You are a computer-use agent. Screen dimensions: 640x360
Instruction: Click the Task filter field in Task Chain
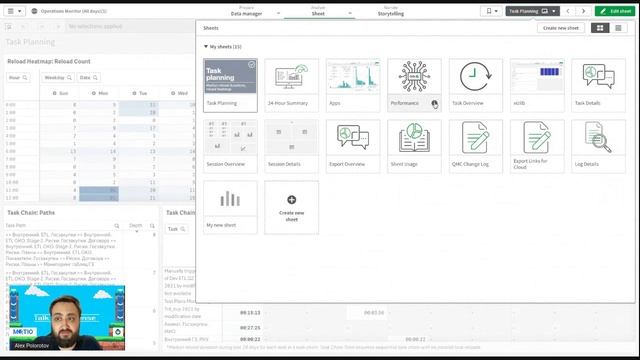point(177,229)
